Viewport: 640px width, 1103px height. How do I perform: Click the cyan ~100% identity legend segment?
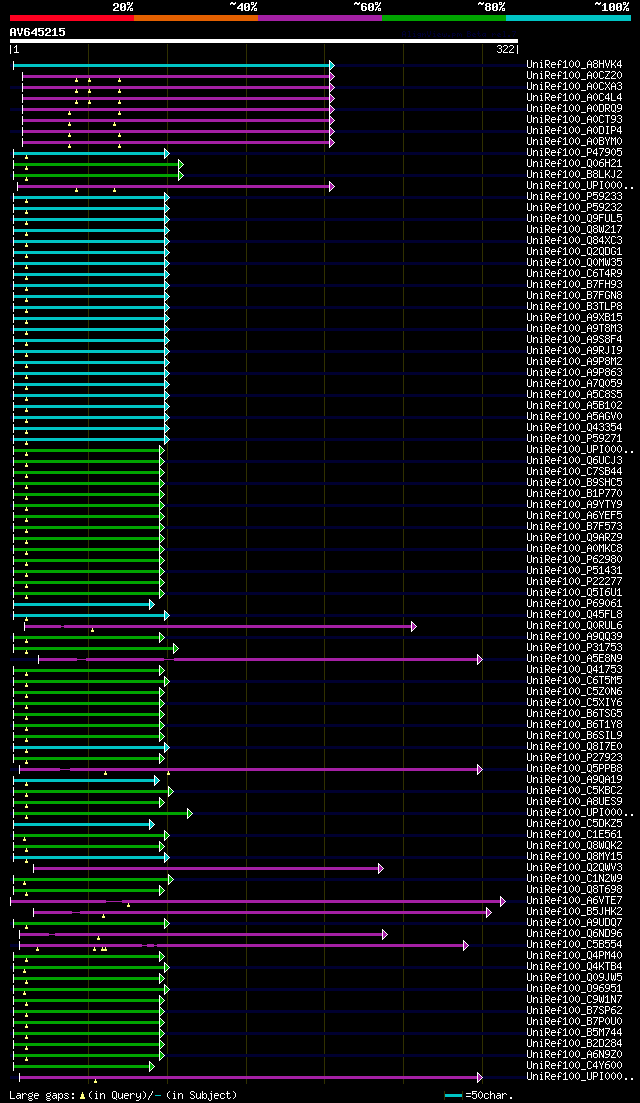[568, 18]
